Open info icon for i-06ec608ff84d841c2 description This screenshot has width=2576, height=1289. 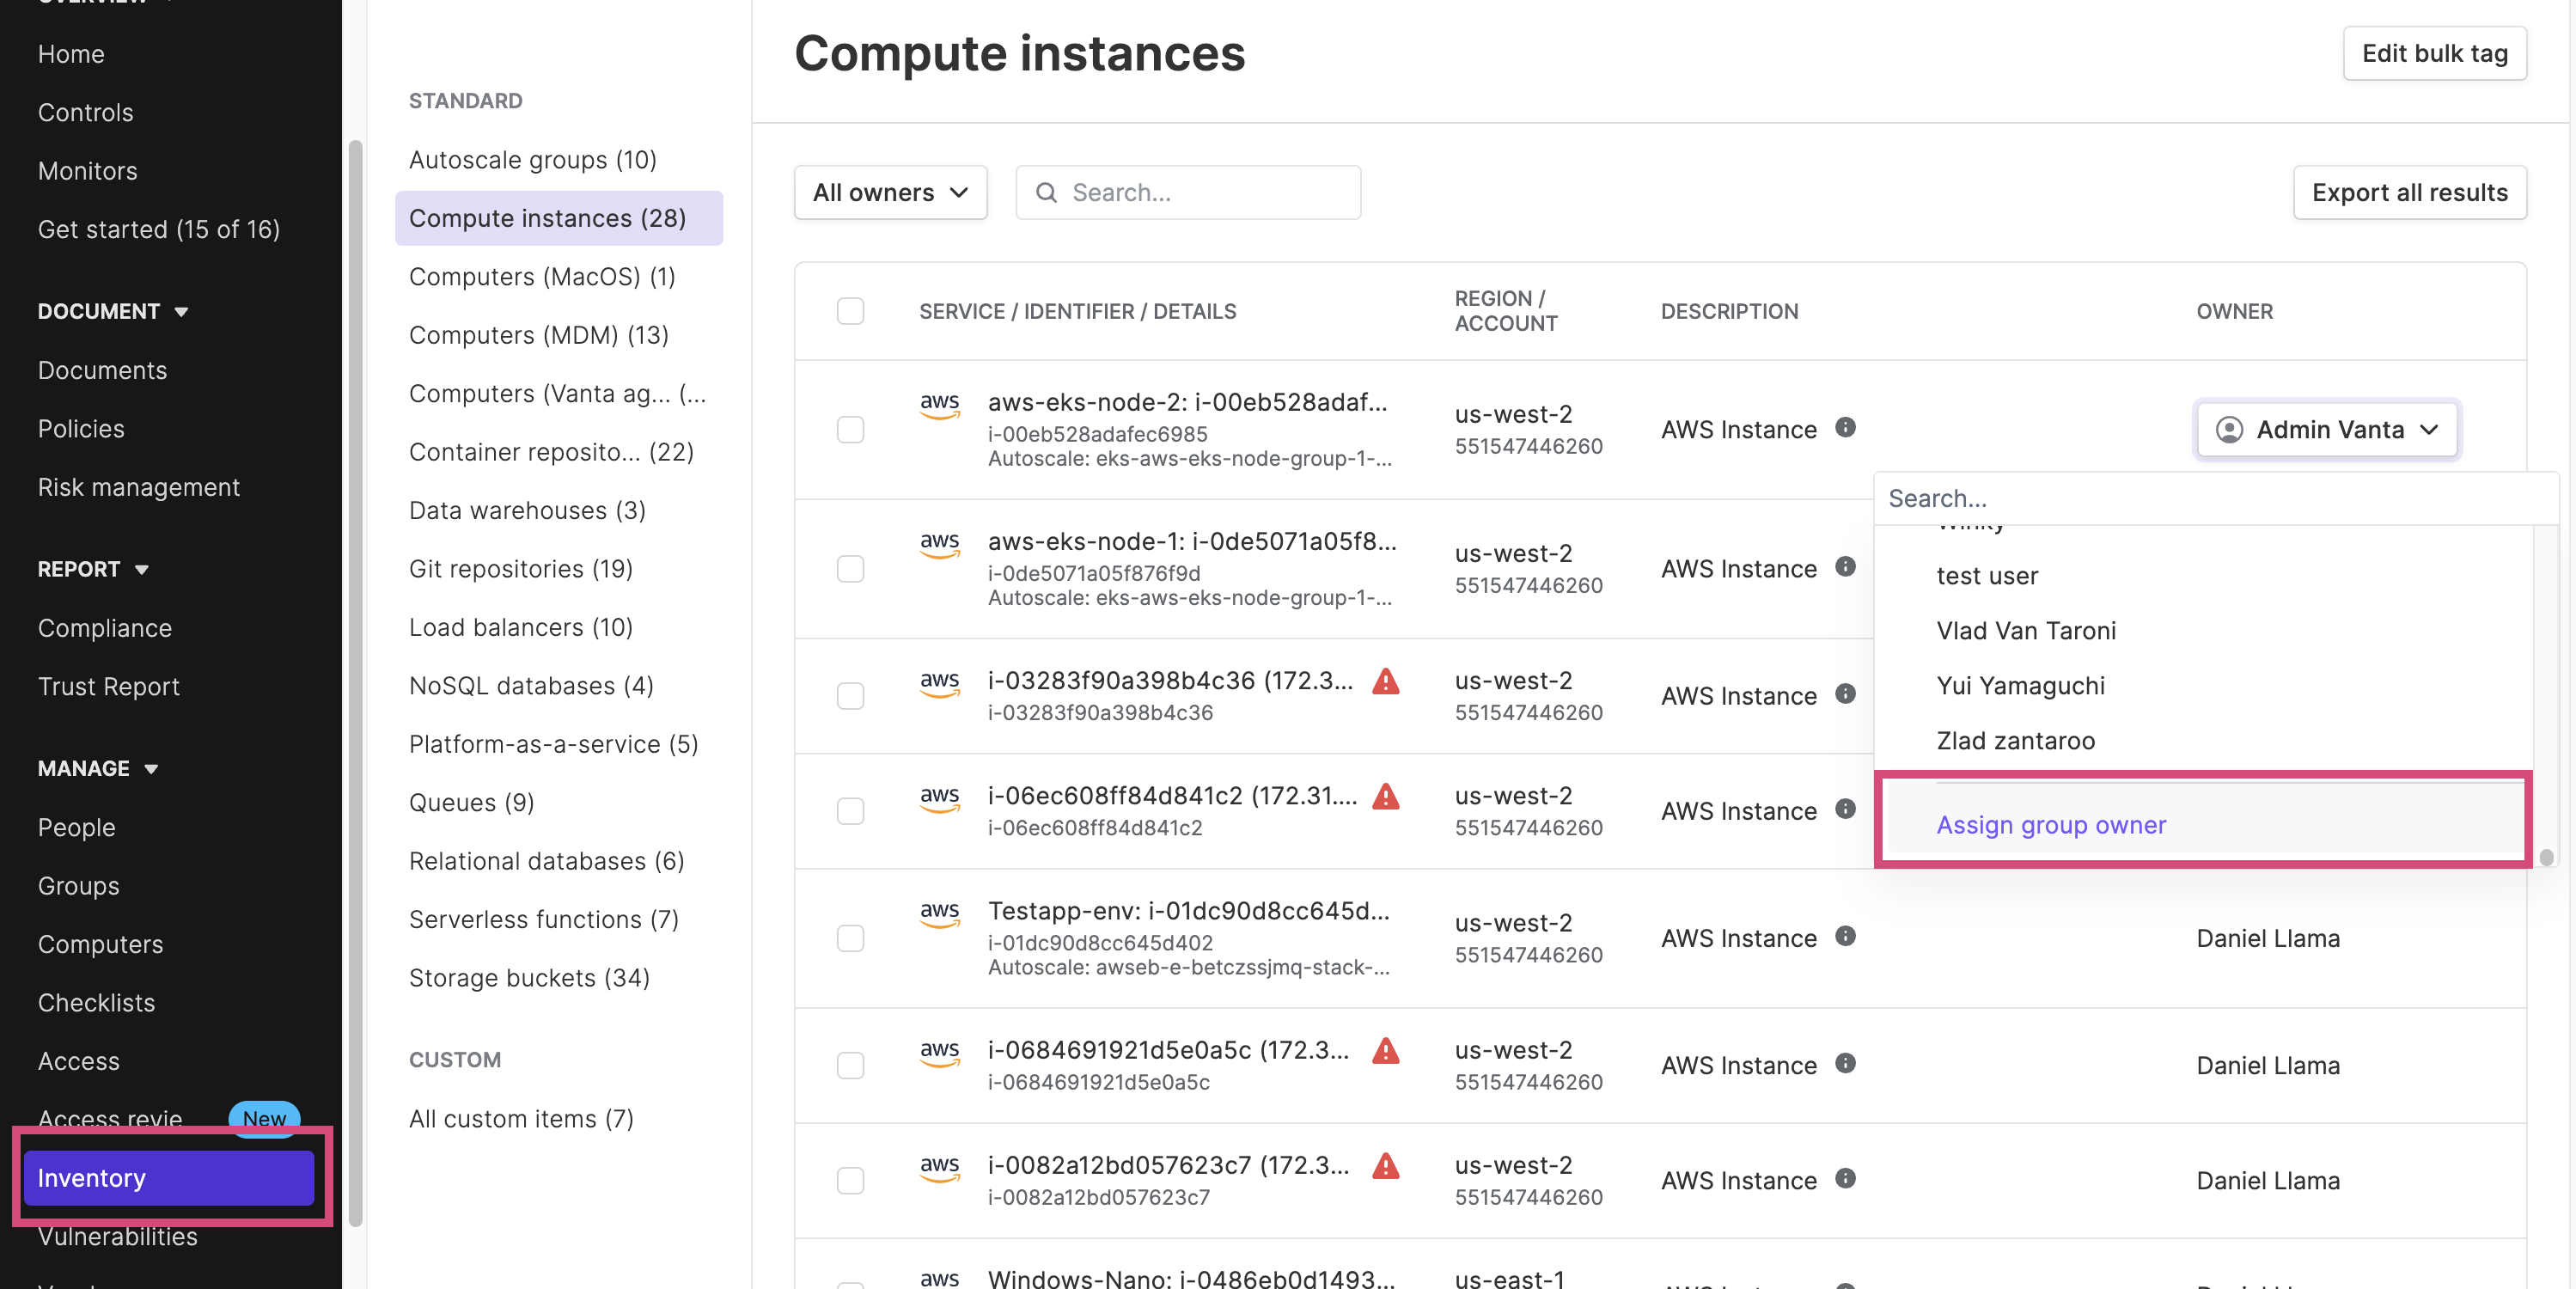1845,808
